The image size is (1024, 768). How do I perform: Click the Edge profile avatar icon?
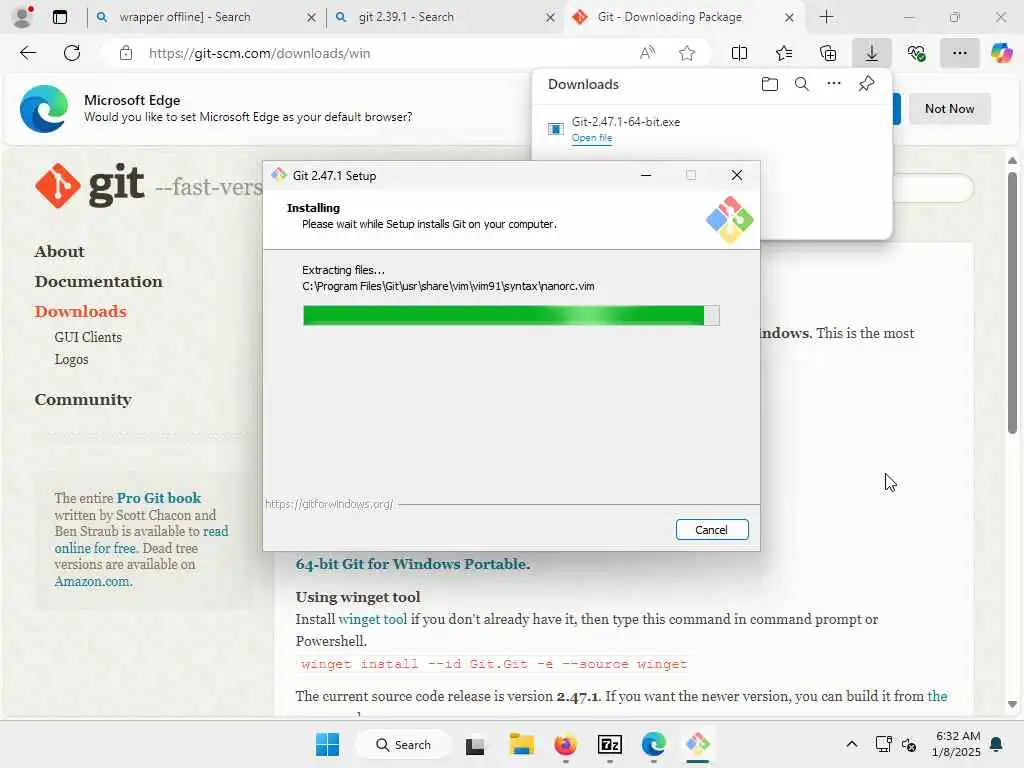click(24, 16)
